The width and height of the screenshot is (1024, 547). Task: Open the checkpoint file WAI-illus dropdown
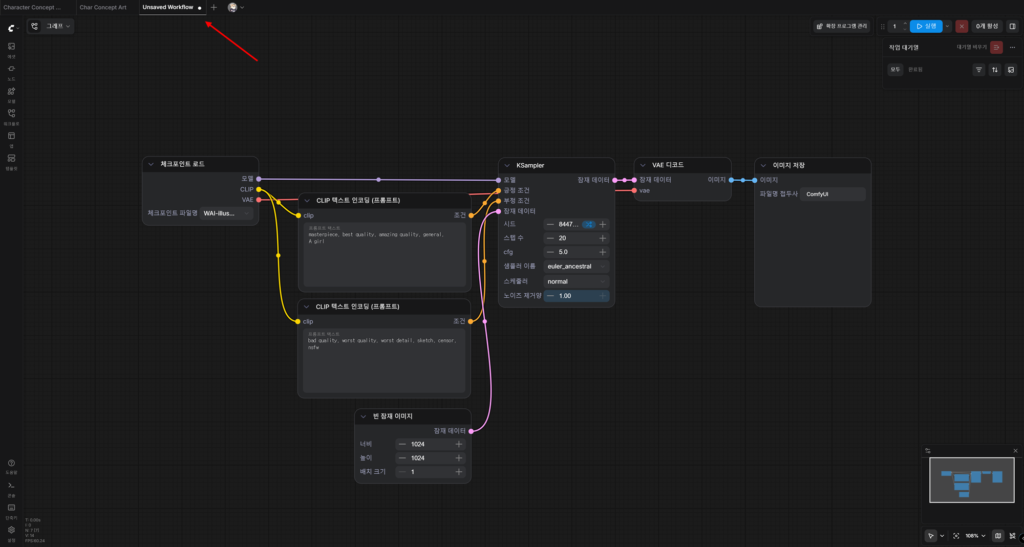tap(226, 213)
